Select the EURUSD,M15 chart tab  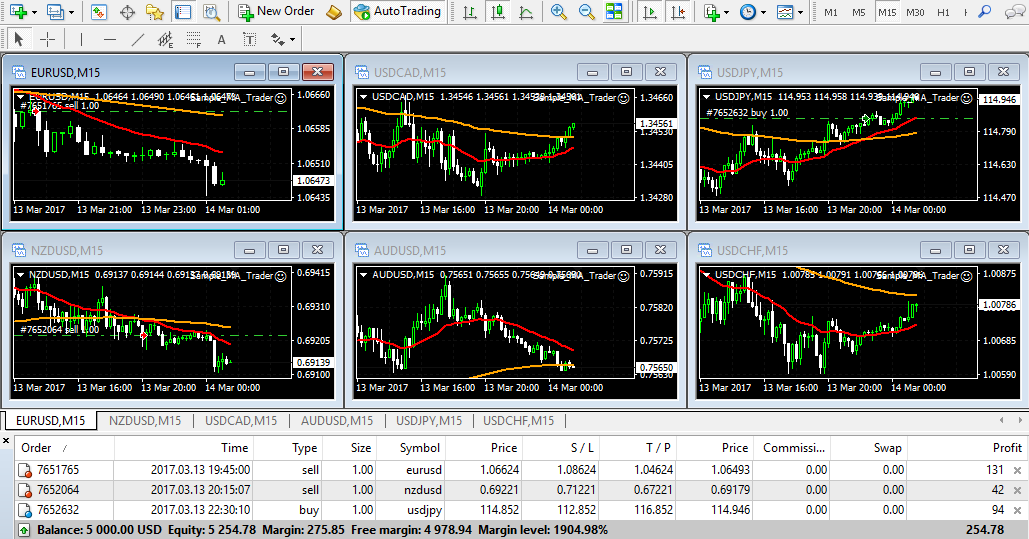click(x=51, y=421)
